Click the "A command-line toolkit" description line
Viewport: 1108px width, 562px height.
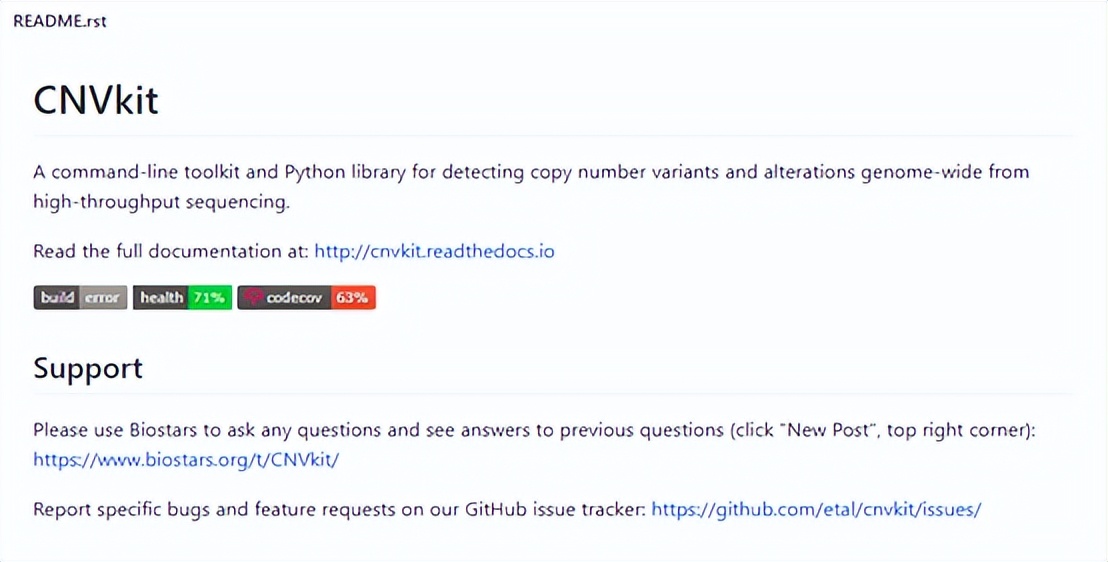click(x=530, y=172)
